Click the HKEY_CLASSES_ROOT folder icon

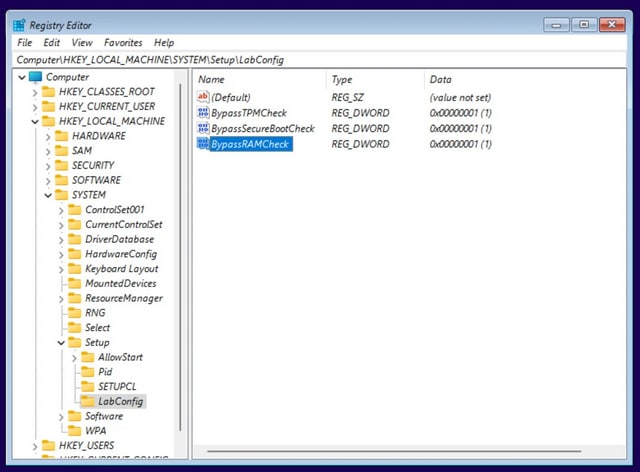49,91
